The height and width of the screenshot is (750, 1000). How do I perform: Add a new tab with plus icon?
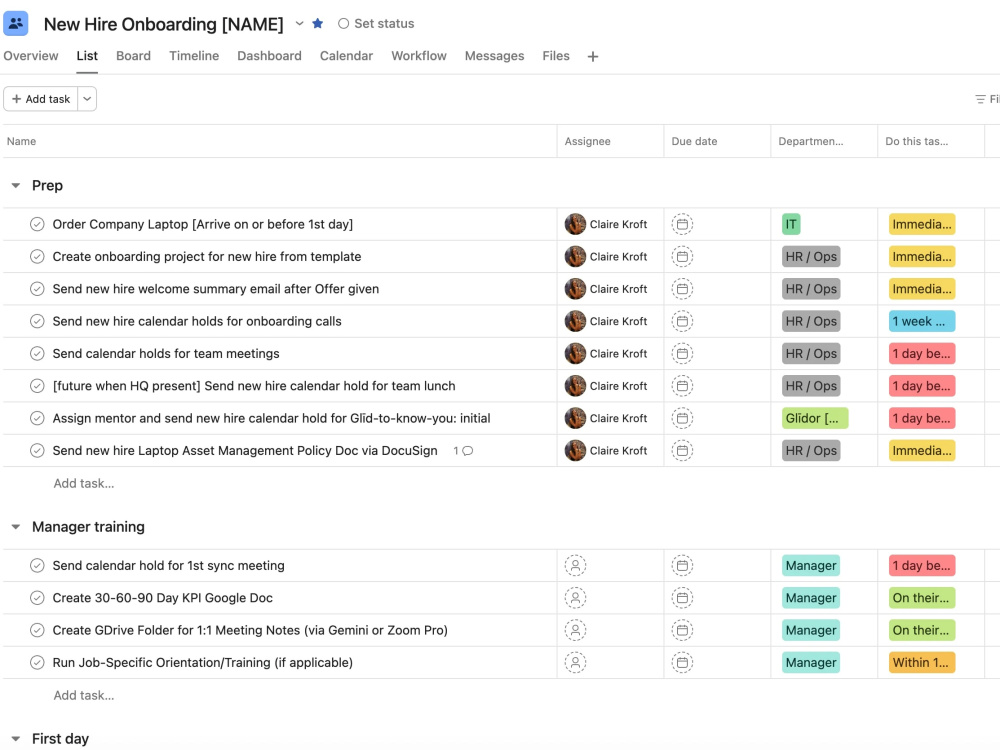[x=592, y=57]
